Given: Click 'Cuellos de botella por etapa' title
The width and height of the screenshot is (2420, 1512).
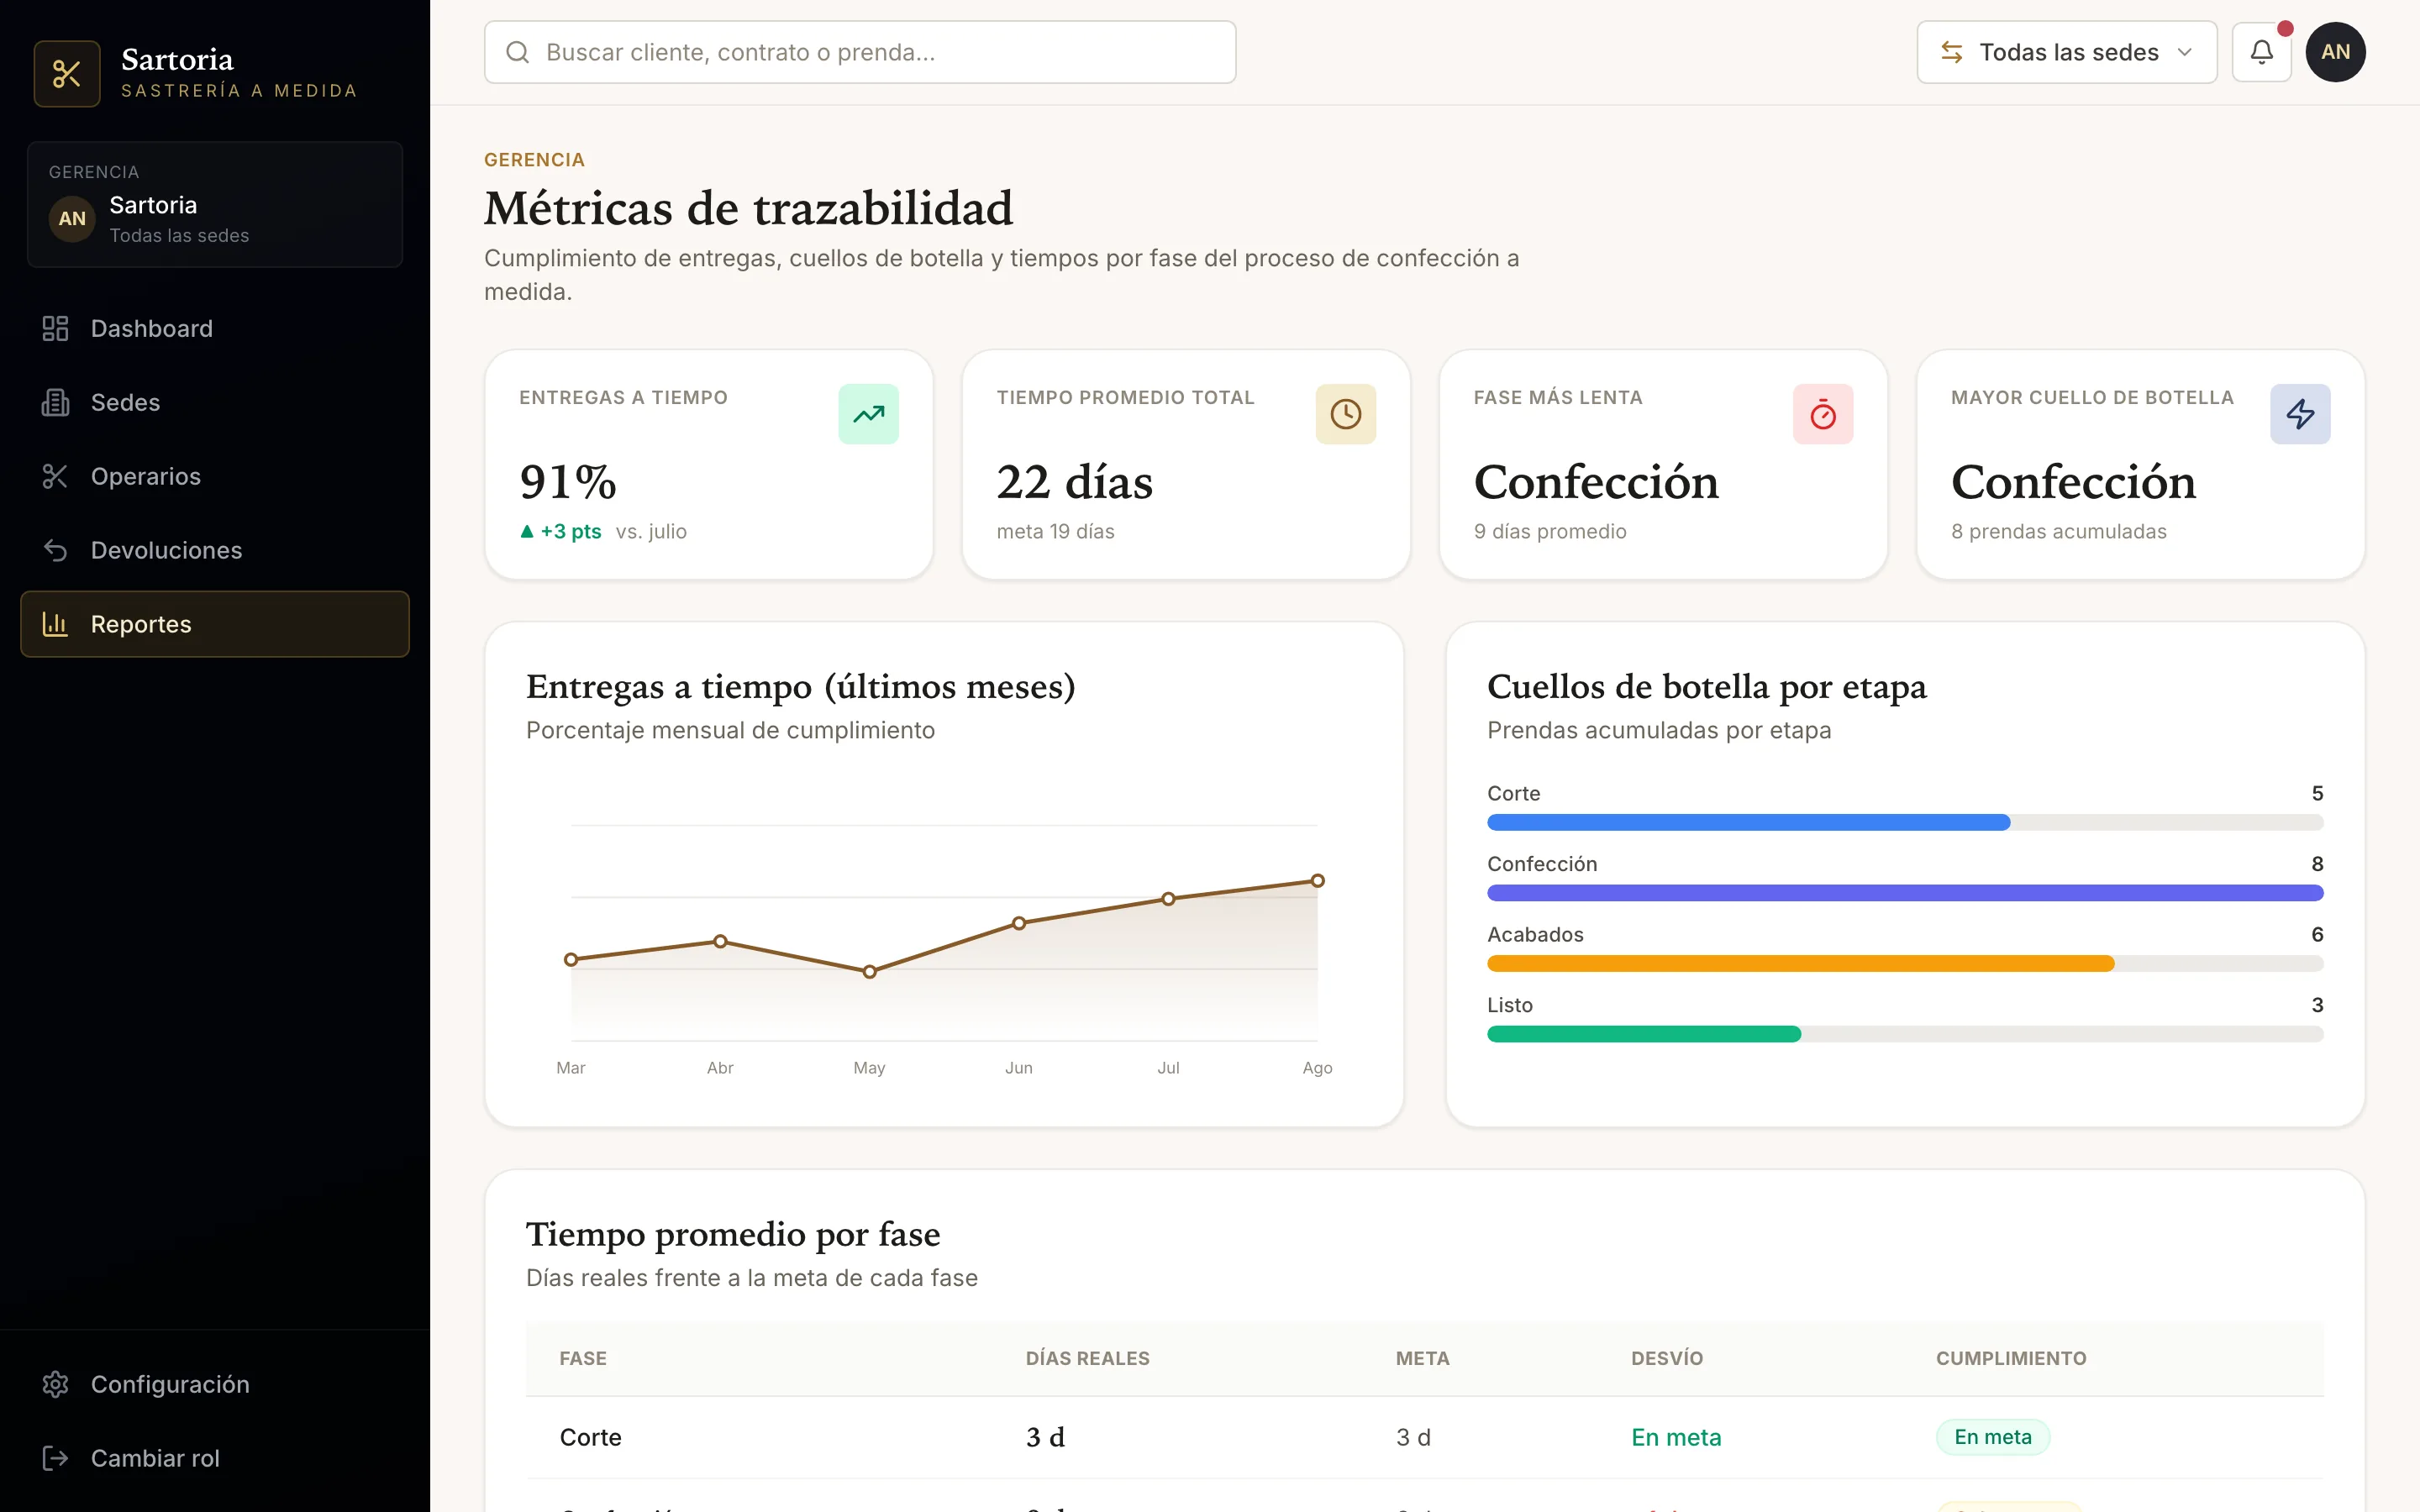Looking at the screenshot, I should pyautogui.click(x=1706, y=687).
